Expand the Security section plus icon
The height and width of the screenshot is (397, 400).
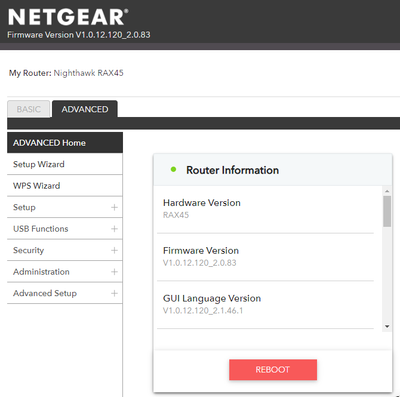pyautogui.click(x=114, y=250)
